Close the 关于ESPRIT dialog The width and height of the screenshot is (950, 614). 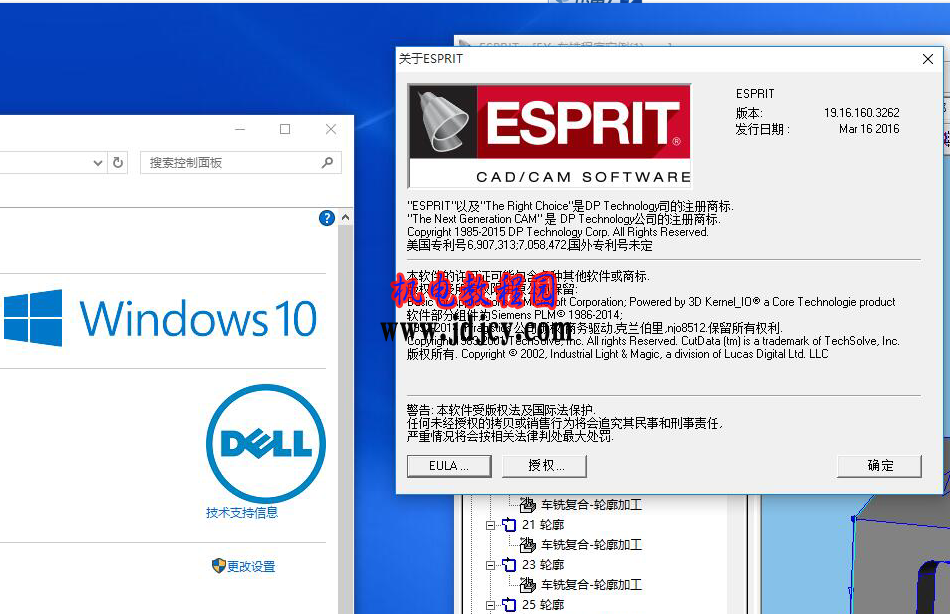tap(928, 59)
